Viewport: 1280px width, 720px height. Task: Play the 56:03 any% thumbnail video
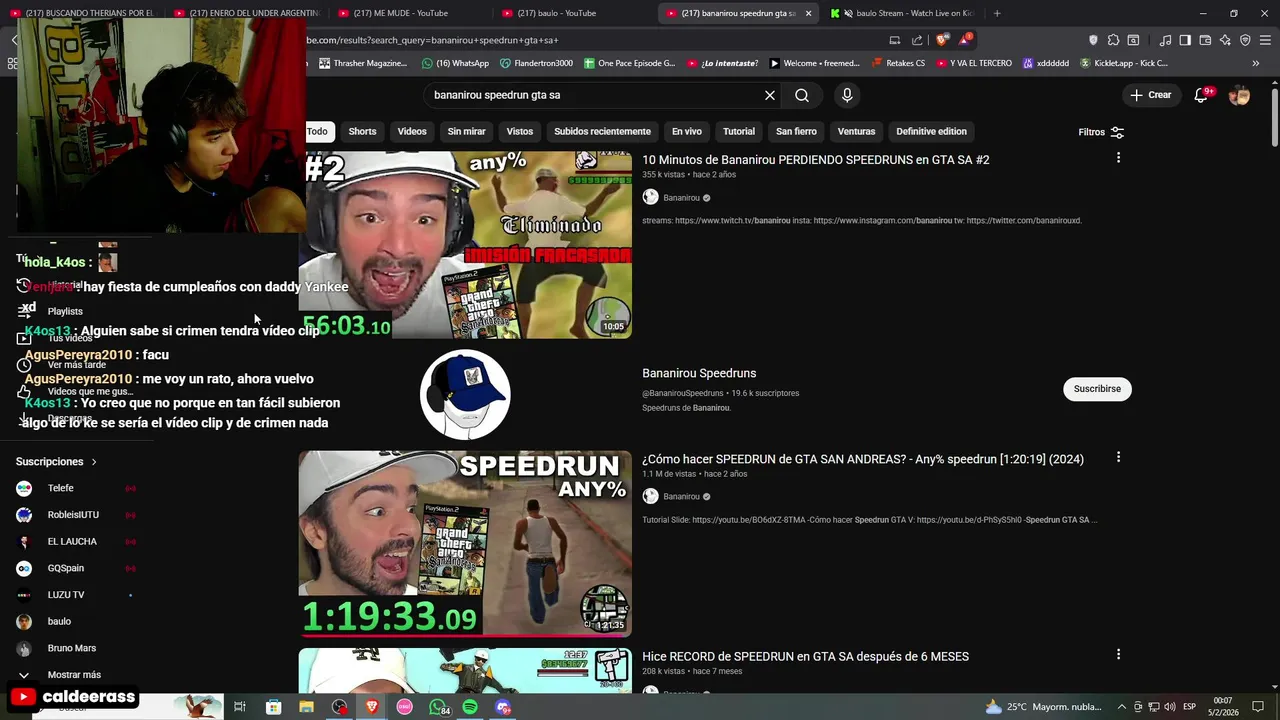(465, 245)
